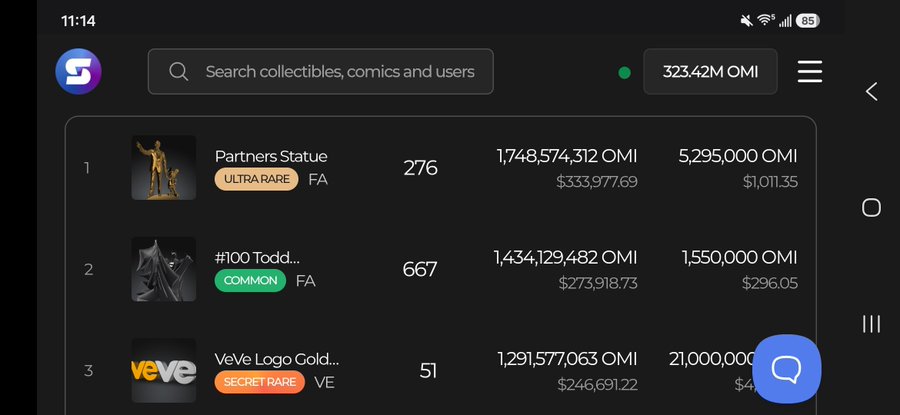Click rank number 1
Viewport: 900px width, 415px height.
87,168
